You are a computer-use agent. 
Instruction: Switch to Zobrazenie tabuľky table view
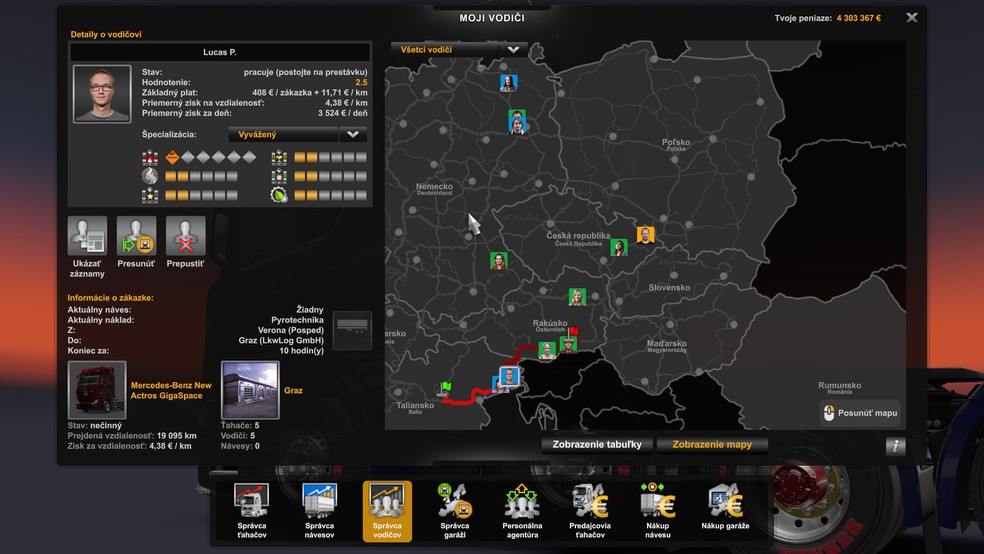pyautogui.click(x=597, y=444)
